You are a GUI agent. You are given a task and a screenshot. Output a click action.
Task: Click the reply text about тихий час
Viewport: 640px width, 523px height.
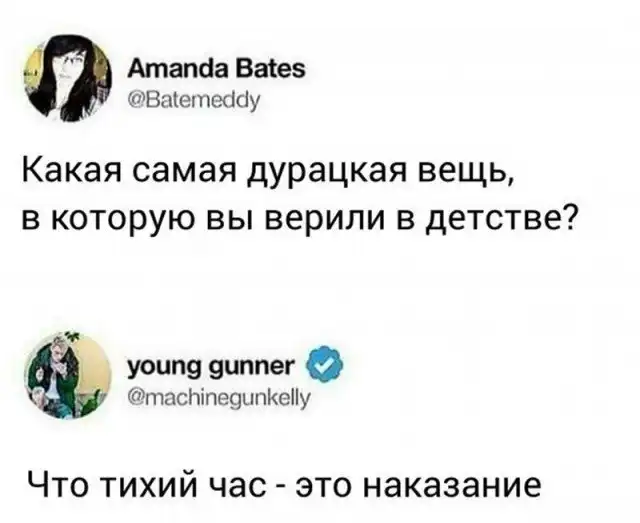[x=284, y=484]
